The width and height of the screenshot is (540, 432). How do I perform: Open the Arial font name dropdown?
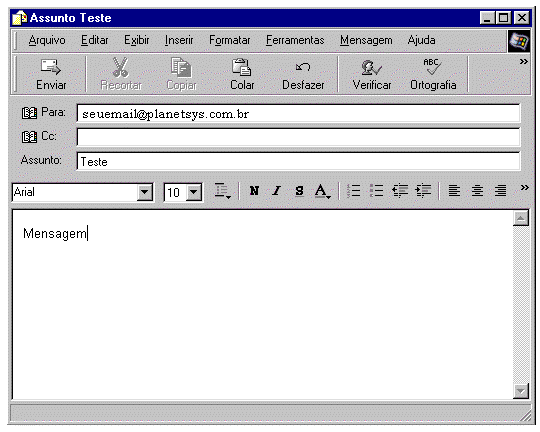coord(145,192)
